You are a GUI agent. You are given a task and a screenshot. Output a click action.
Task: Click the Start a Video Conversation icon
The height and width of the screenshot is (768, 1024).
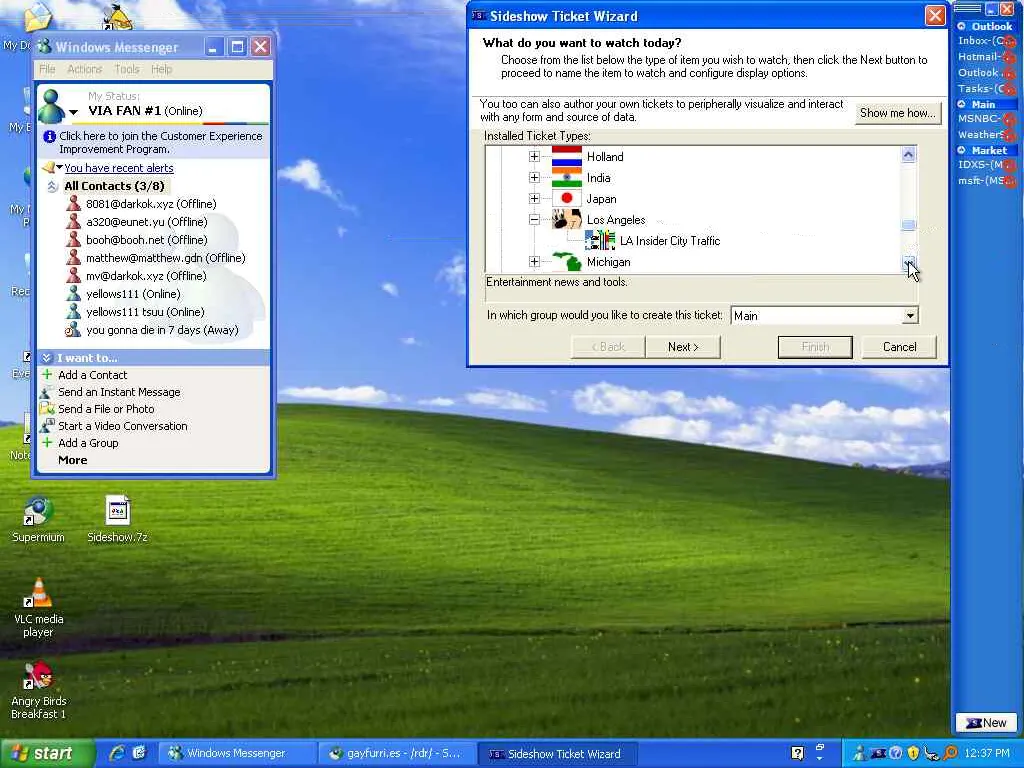pos(46,426)
